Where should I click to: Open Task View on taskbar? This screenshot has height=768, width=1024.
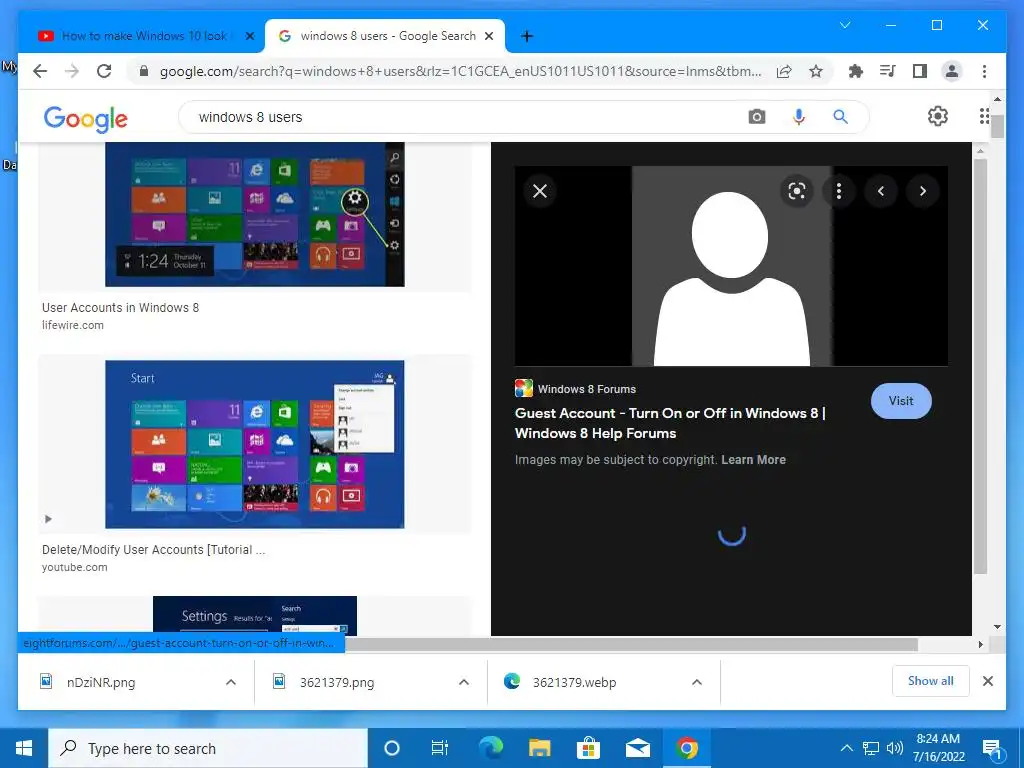pos(440,748)
